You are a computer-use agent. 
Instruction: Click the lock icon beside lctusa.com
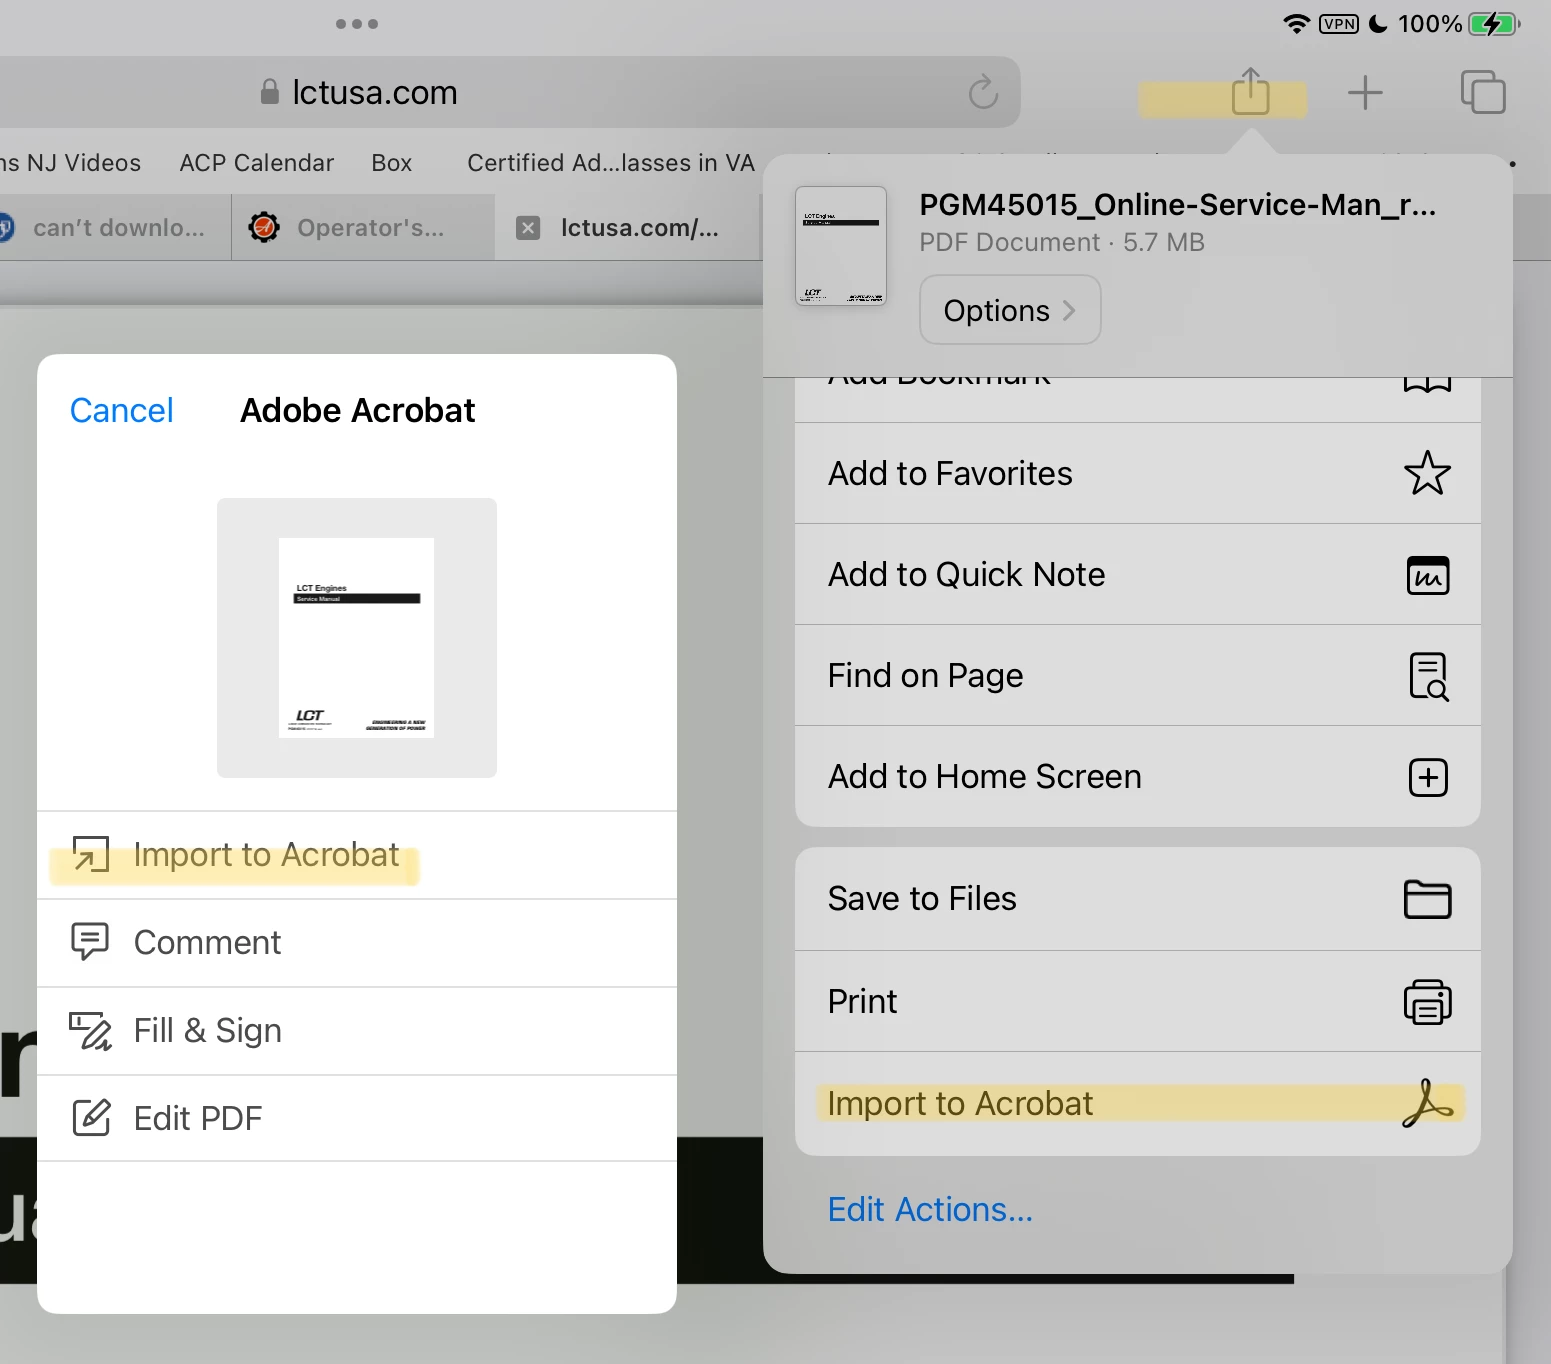[269, 92]
